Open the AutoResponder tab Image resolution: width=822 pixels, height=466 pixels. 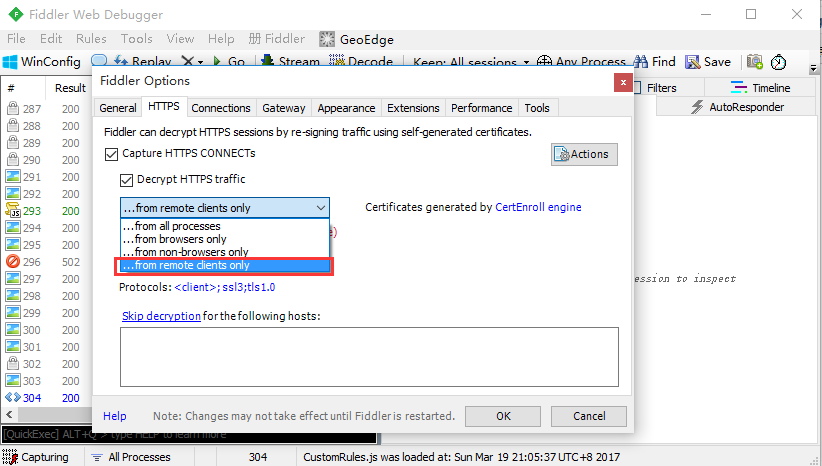pyautogui.click(x=737, y=107)
